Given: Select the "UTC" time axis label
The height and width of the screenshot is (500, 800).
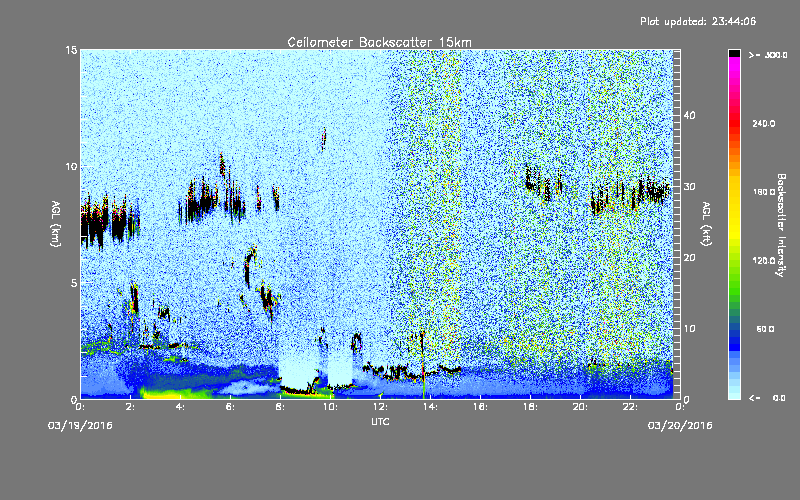Looking at the screenshot, I should pos(380,421).
